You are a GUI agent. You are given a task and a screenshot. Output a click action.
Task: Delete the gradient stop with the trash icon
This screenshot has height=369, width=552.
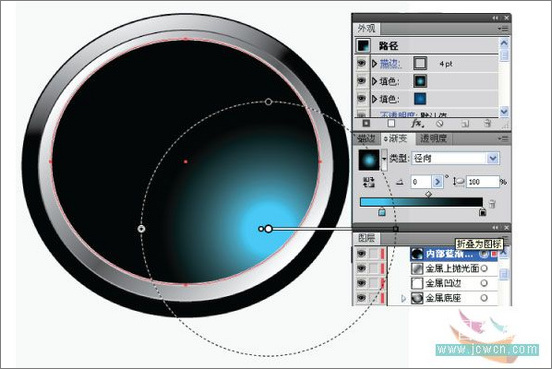tap(492, 204)
